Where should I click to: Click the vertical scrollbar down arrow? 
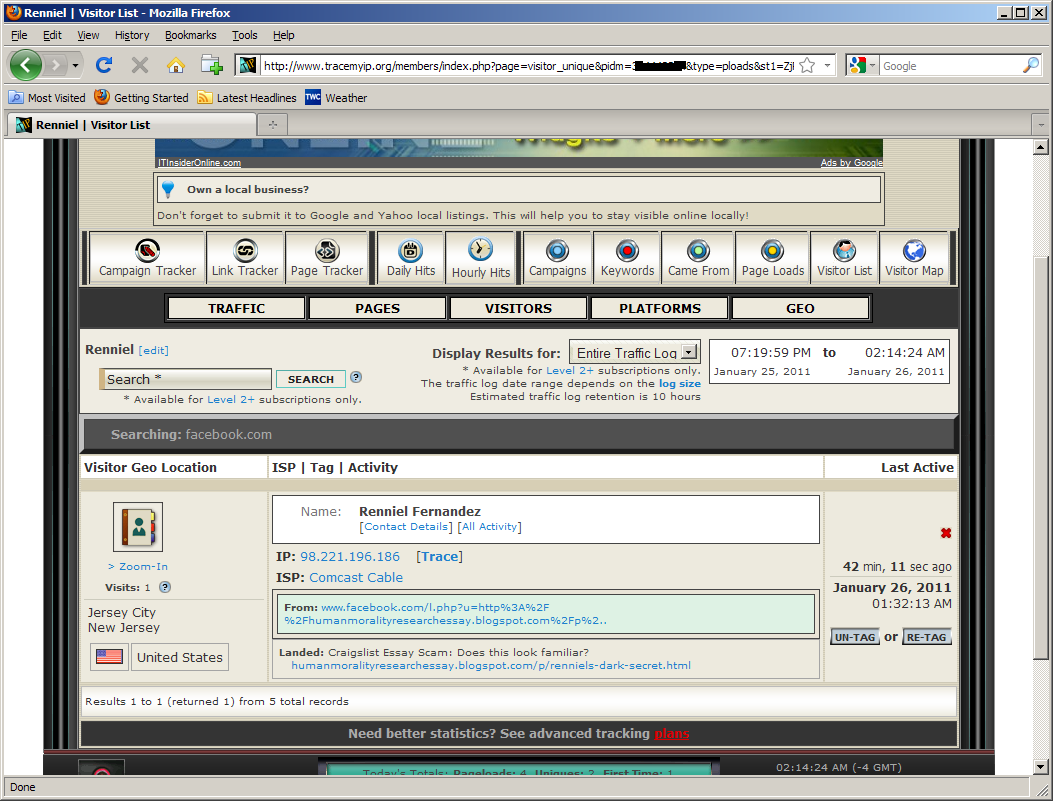[1041, 766]
